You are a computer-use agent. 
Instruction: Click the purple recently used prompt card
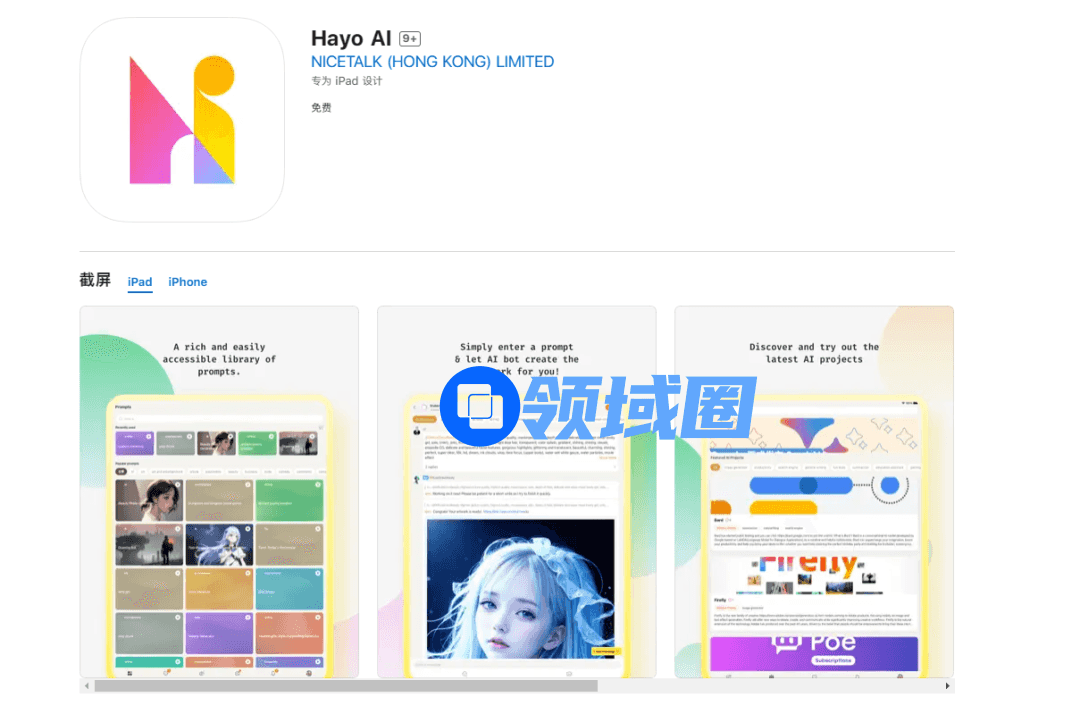coord(133,443)
